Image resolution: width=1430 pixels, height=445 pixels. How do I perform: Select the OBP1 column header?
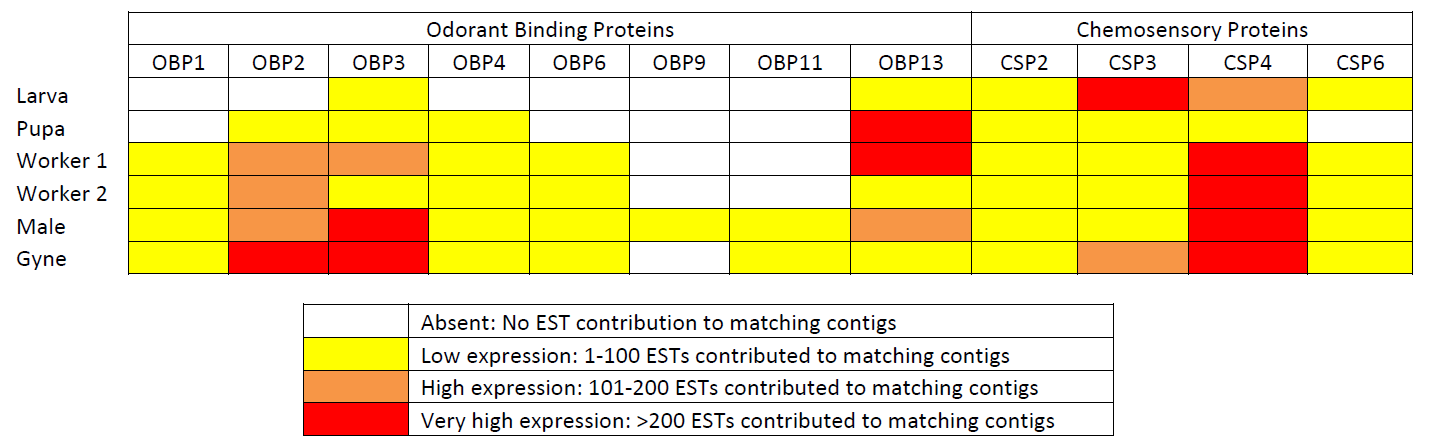(179, 63)
